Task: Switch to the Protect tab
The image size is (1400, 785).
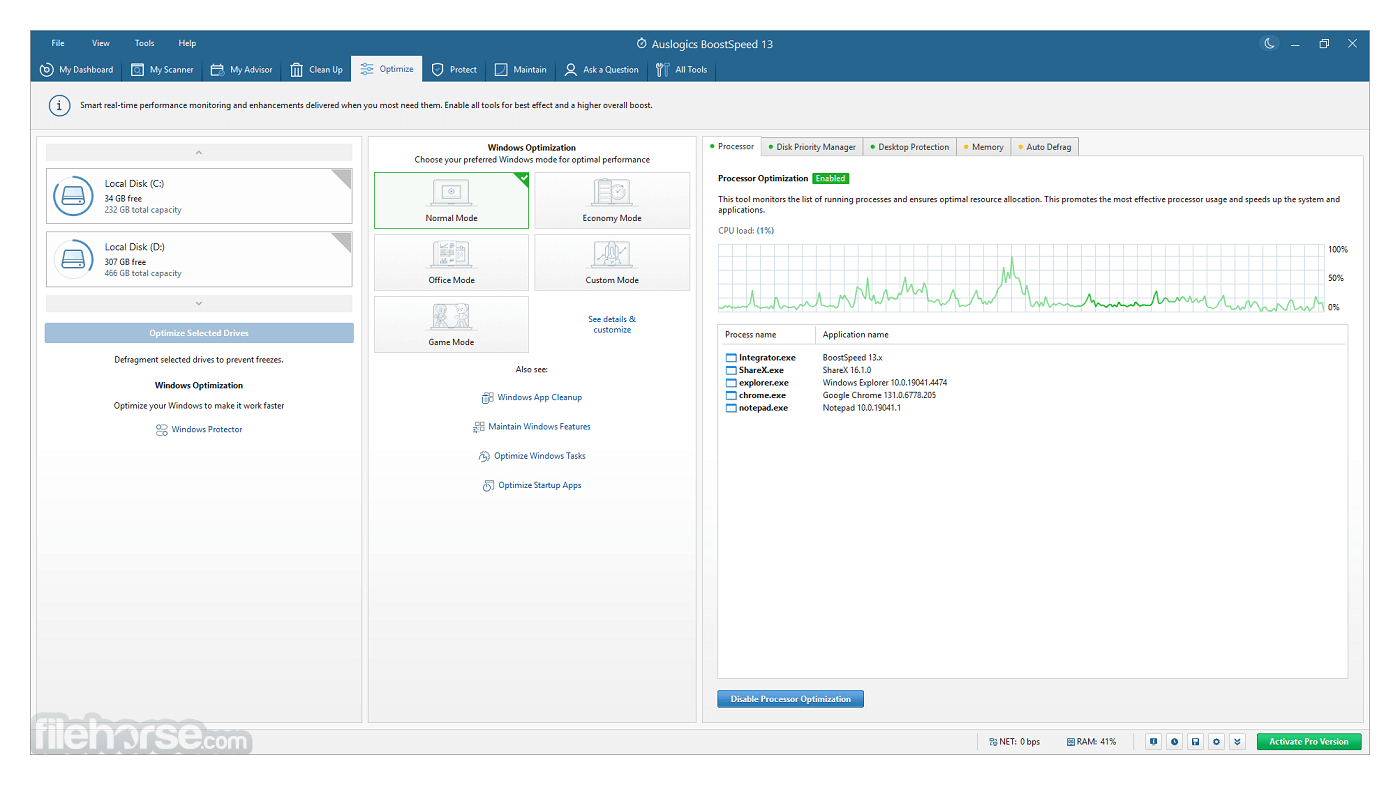Action: tap(454, 69)
